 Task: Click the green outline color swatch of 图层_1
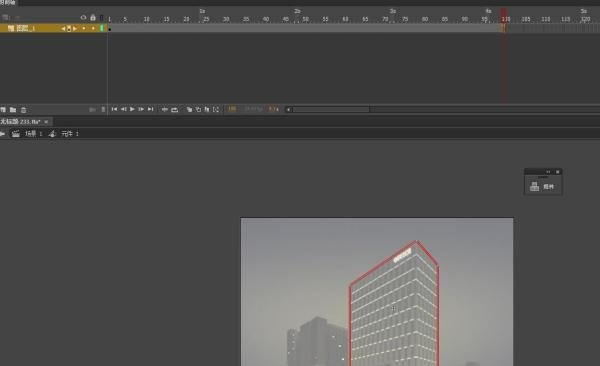click(102, 28)
